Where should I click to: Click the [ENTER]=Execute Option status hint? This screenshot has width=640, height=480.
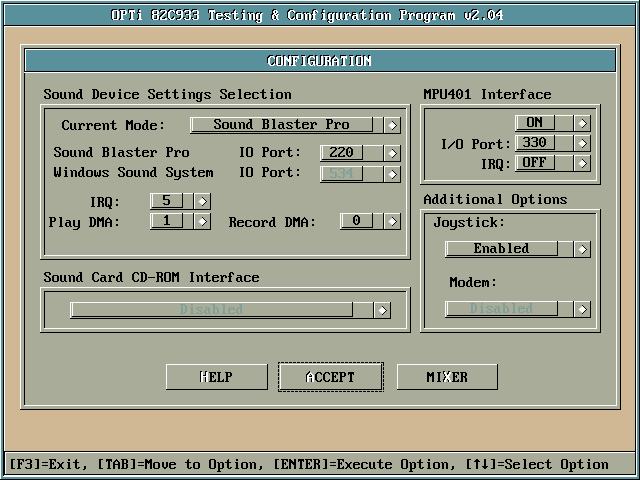click(364, 464)
